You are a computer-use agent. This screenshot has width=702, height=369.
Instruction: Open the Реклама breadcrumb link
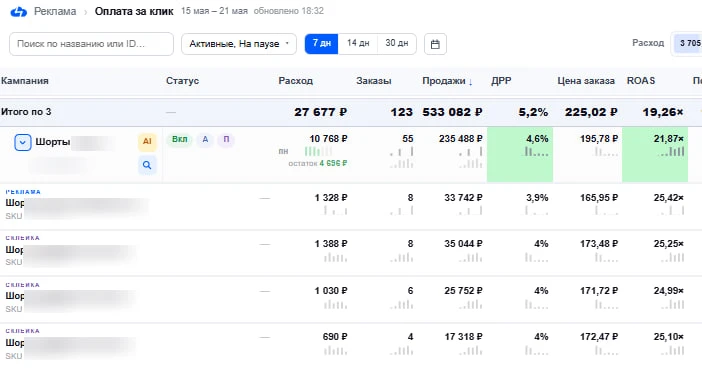coord(55,12)
